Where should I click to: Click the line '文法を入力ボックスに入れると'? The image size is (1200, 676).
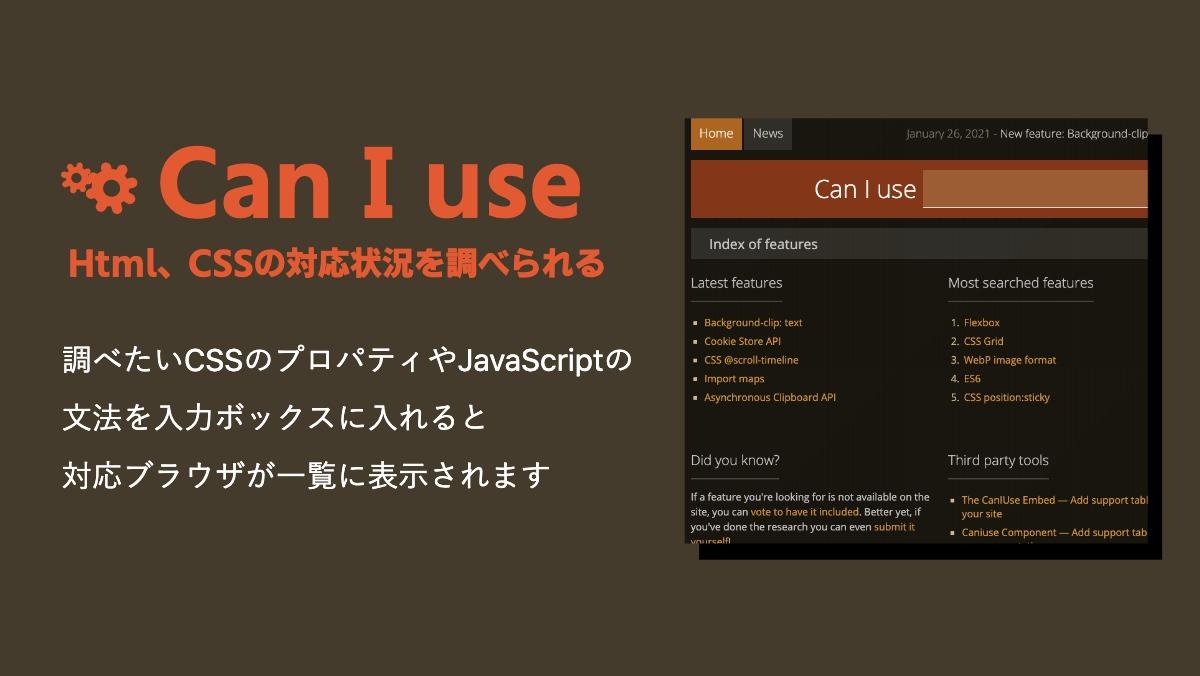click(x=275, y=418)
